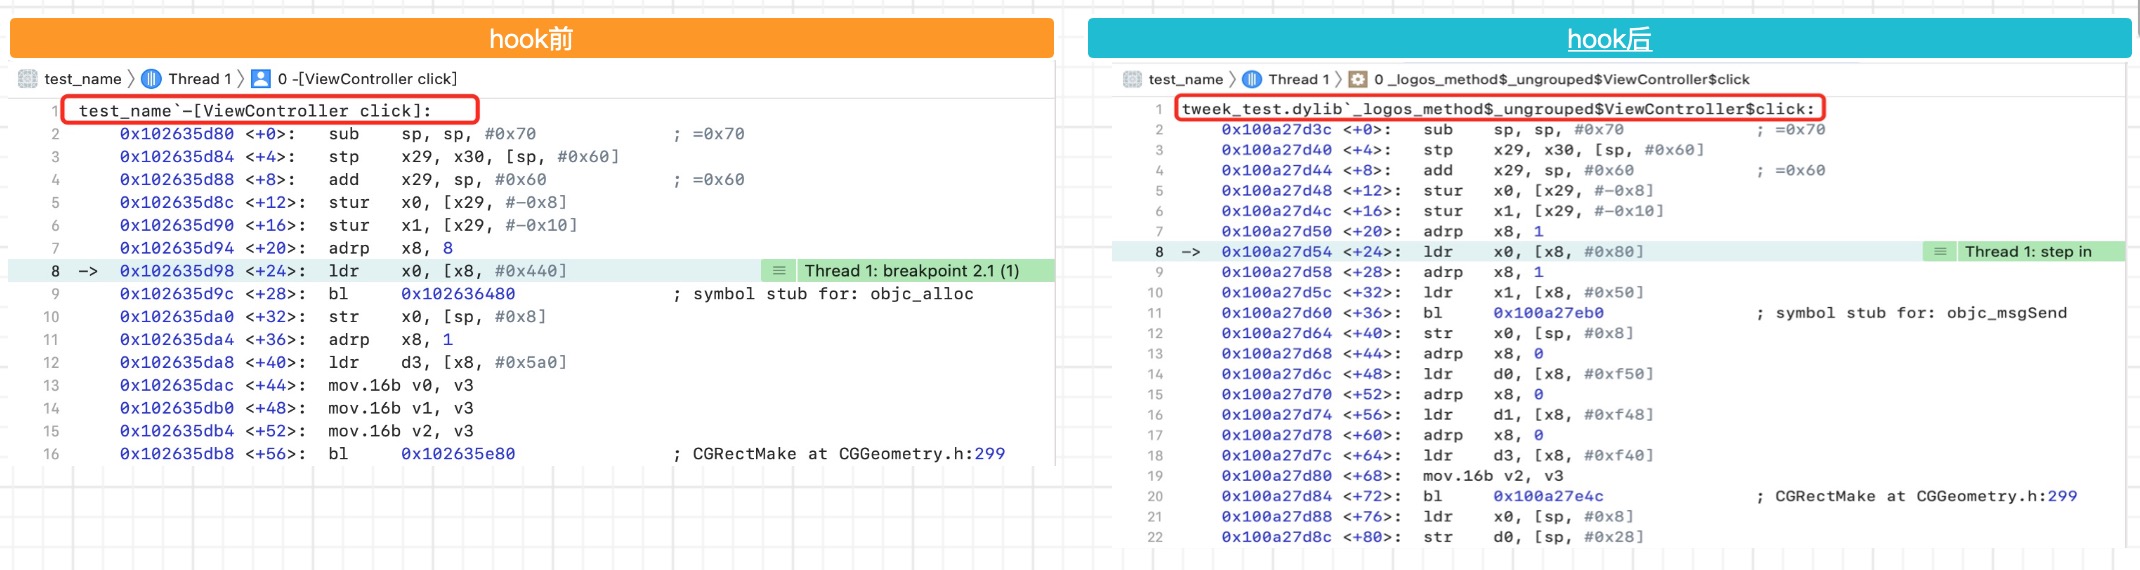Click the lines icon beside step in annotation

pyautogui.click(x=1940, y=252)
